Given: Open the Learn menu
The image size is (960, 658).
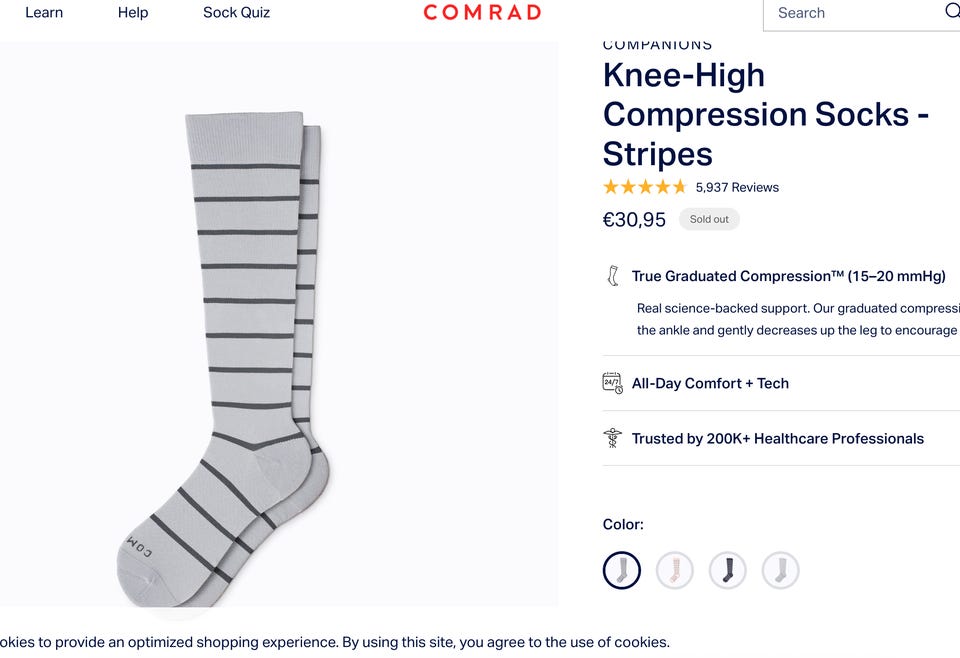Looking at the screenshot, I should [44, 12].
